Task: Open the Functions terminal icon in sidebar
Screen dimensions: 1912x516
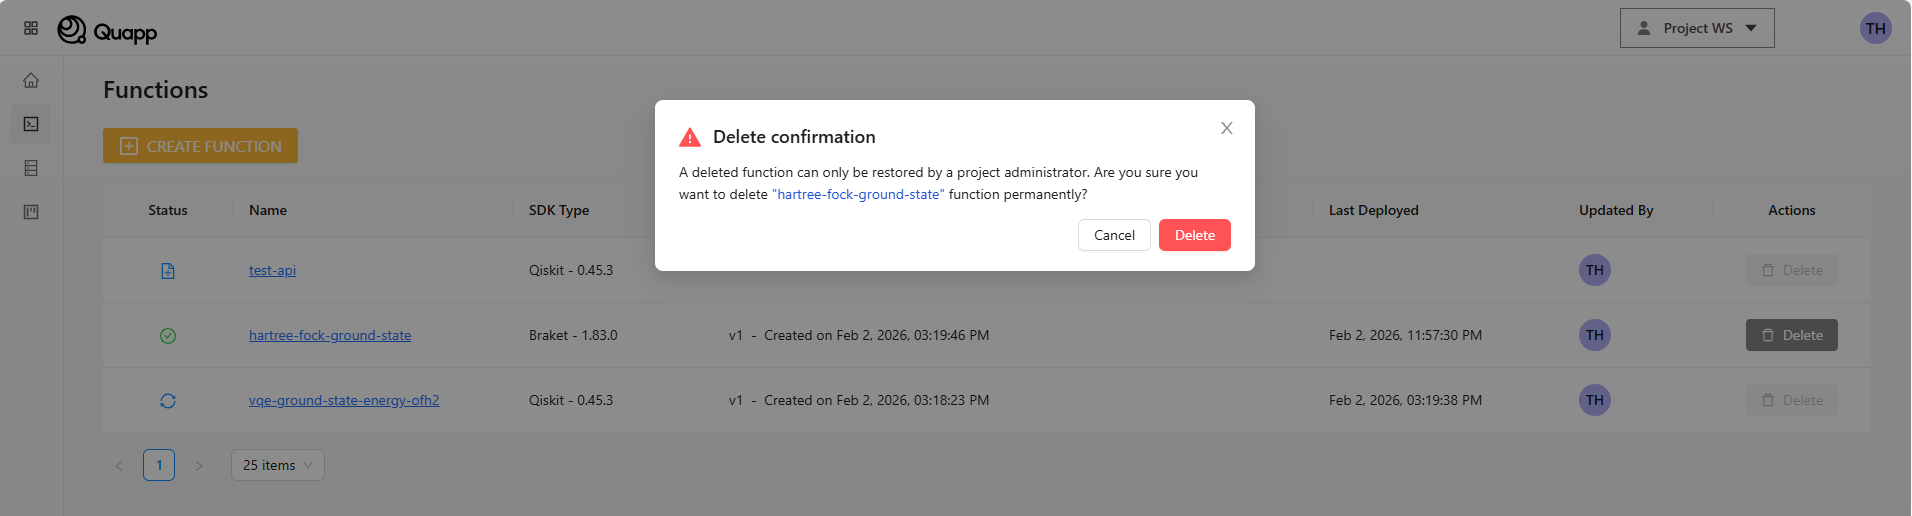Action: coord(31,124)
